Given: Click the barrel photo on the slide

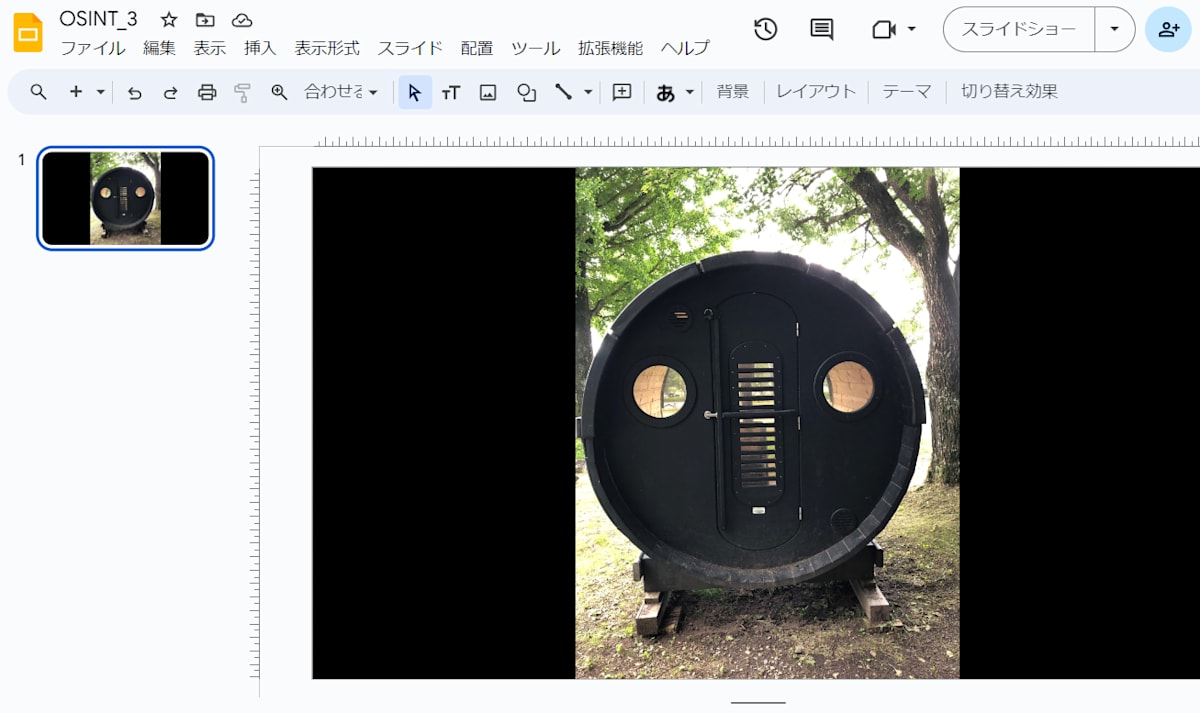Looking at the screenshot, I should [x=767, y=423].
